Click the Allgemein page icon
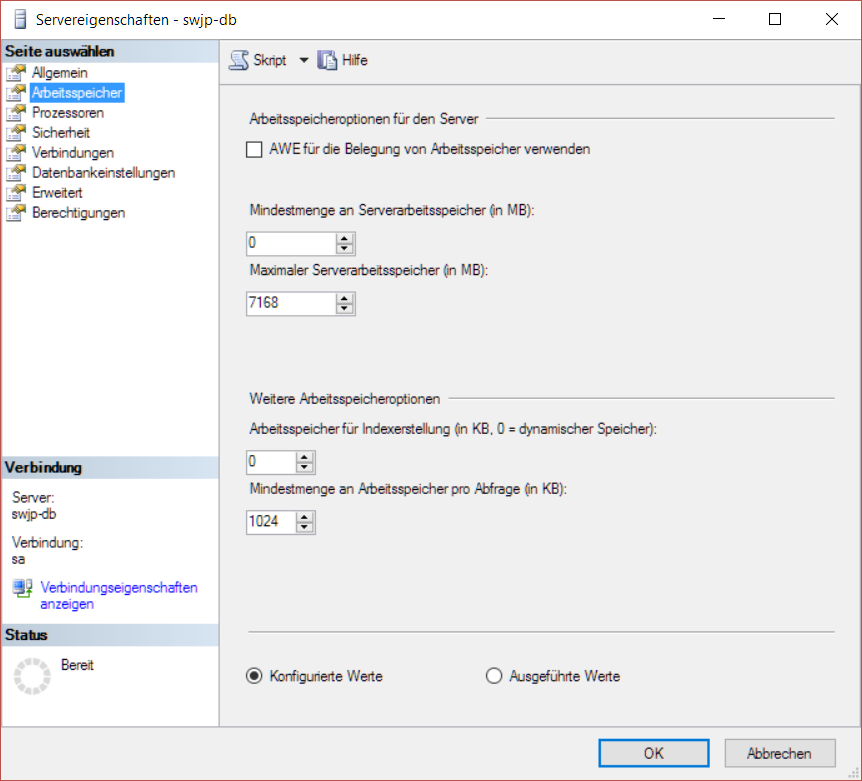862x781 pixels. [x=15, y=73]
